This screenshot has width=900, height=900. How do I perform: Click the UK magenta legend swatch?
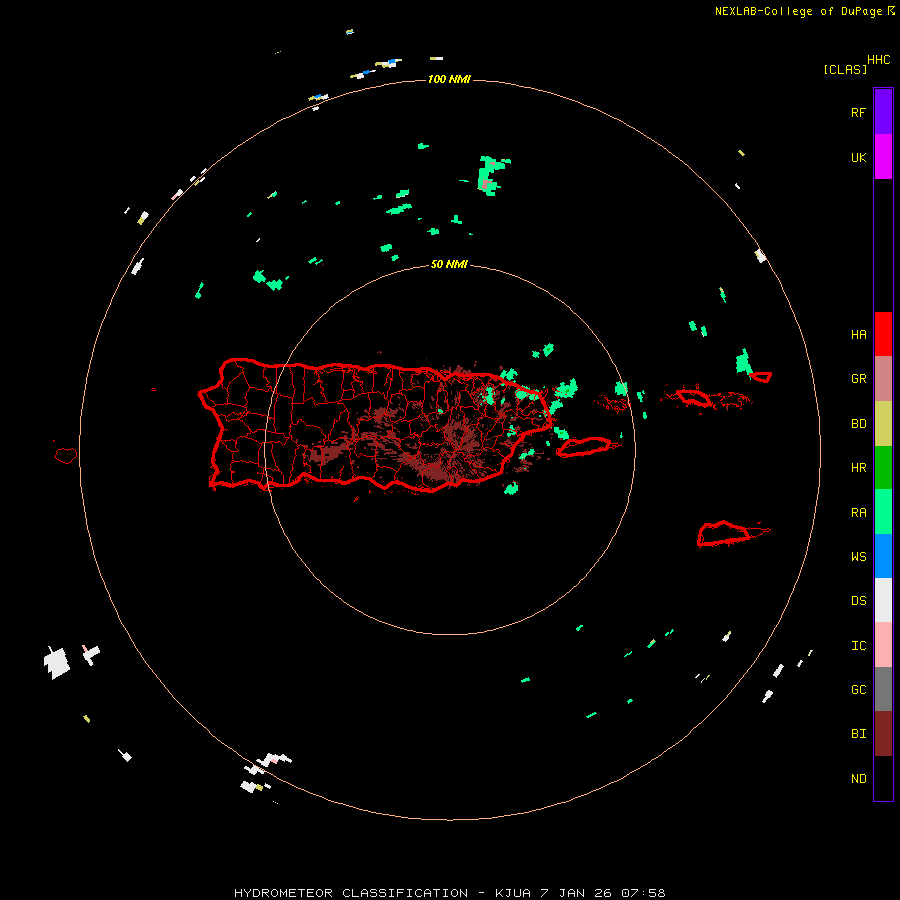tap(883, 157)
